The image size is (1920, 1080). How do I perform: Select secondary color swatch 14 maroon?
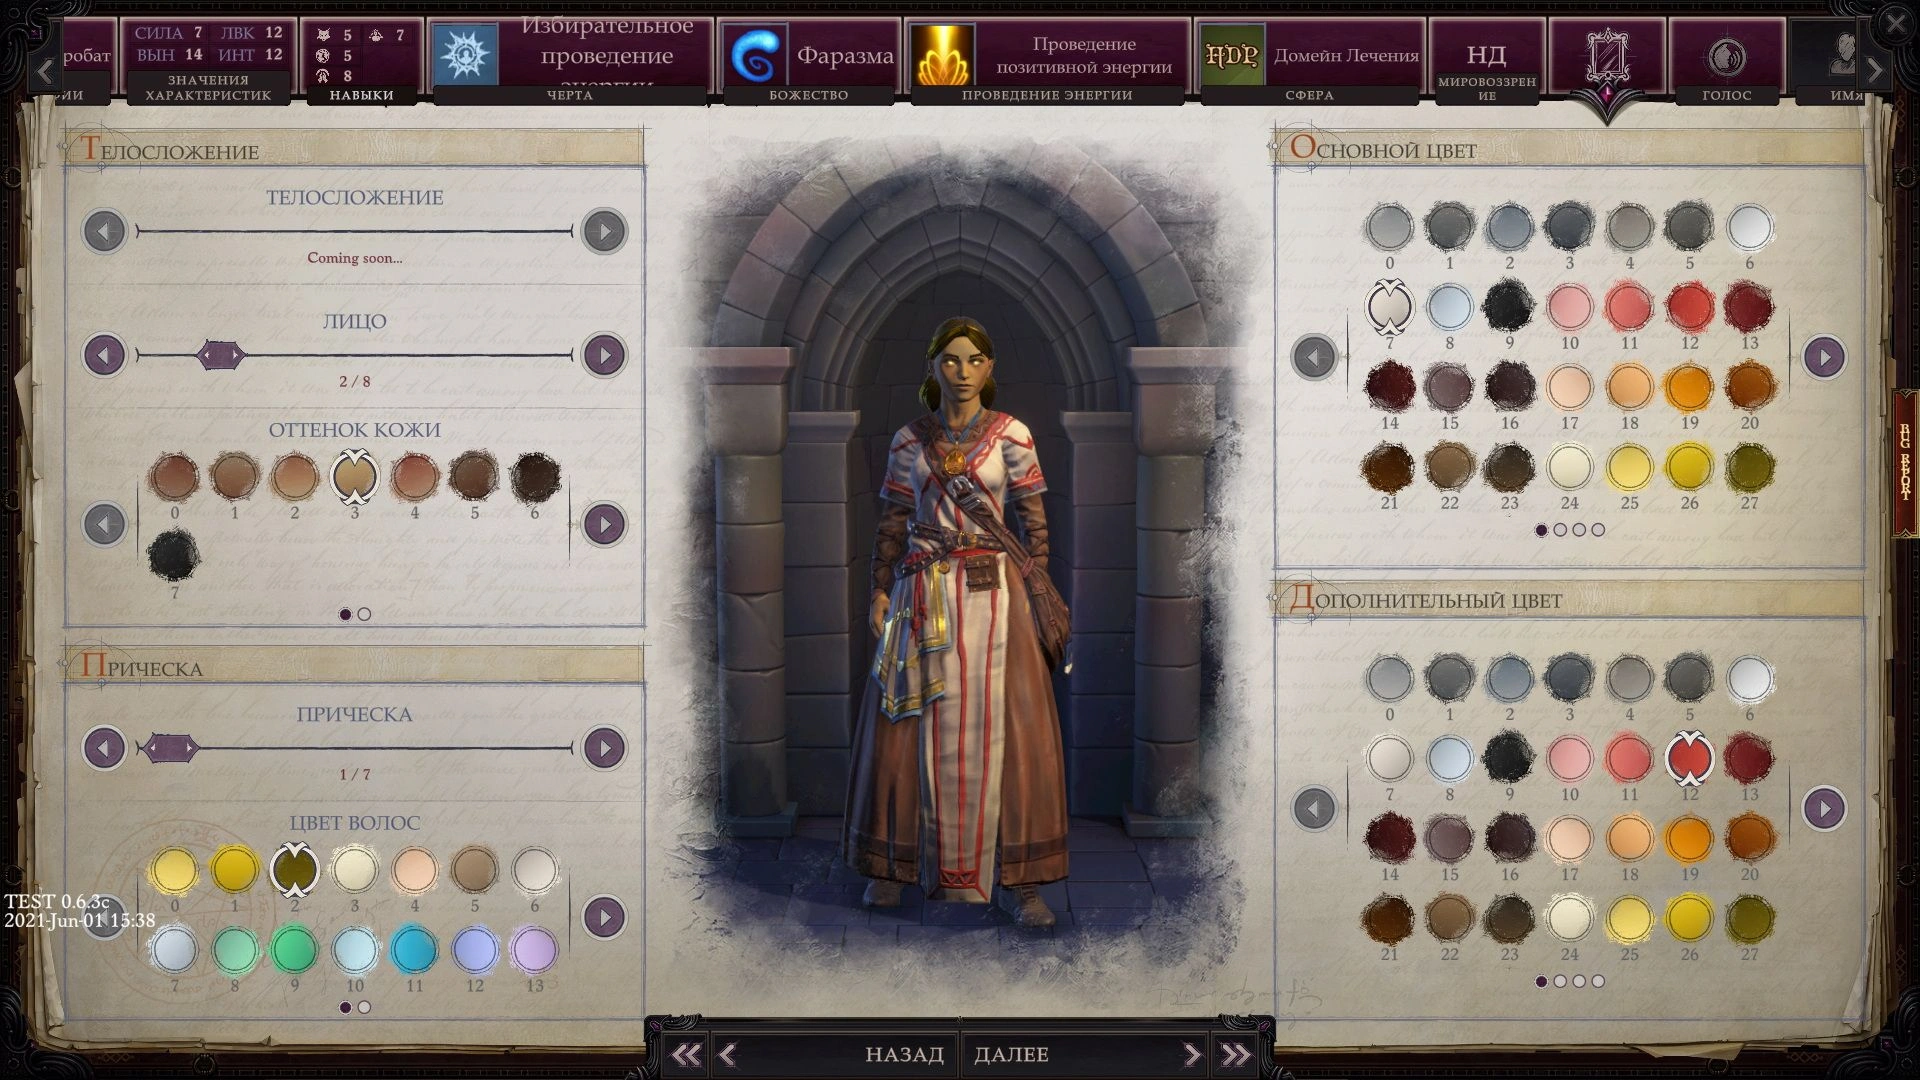tap(1389, 839)
